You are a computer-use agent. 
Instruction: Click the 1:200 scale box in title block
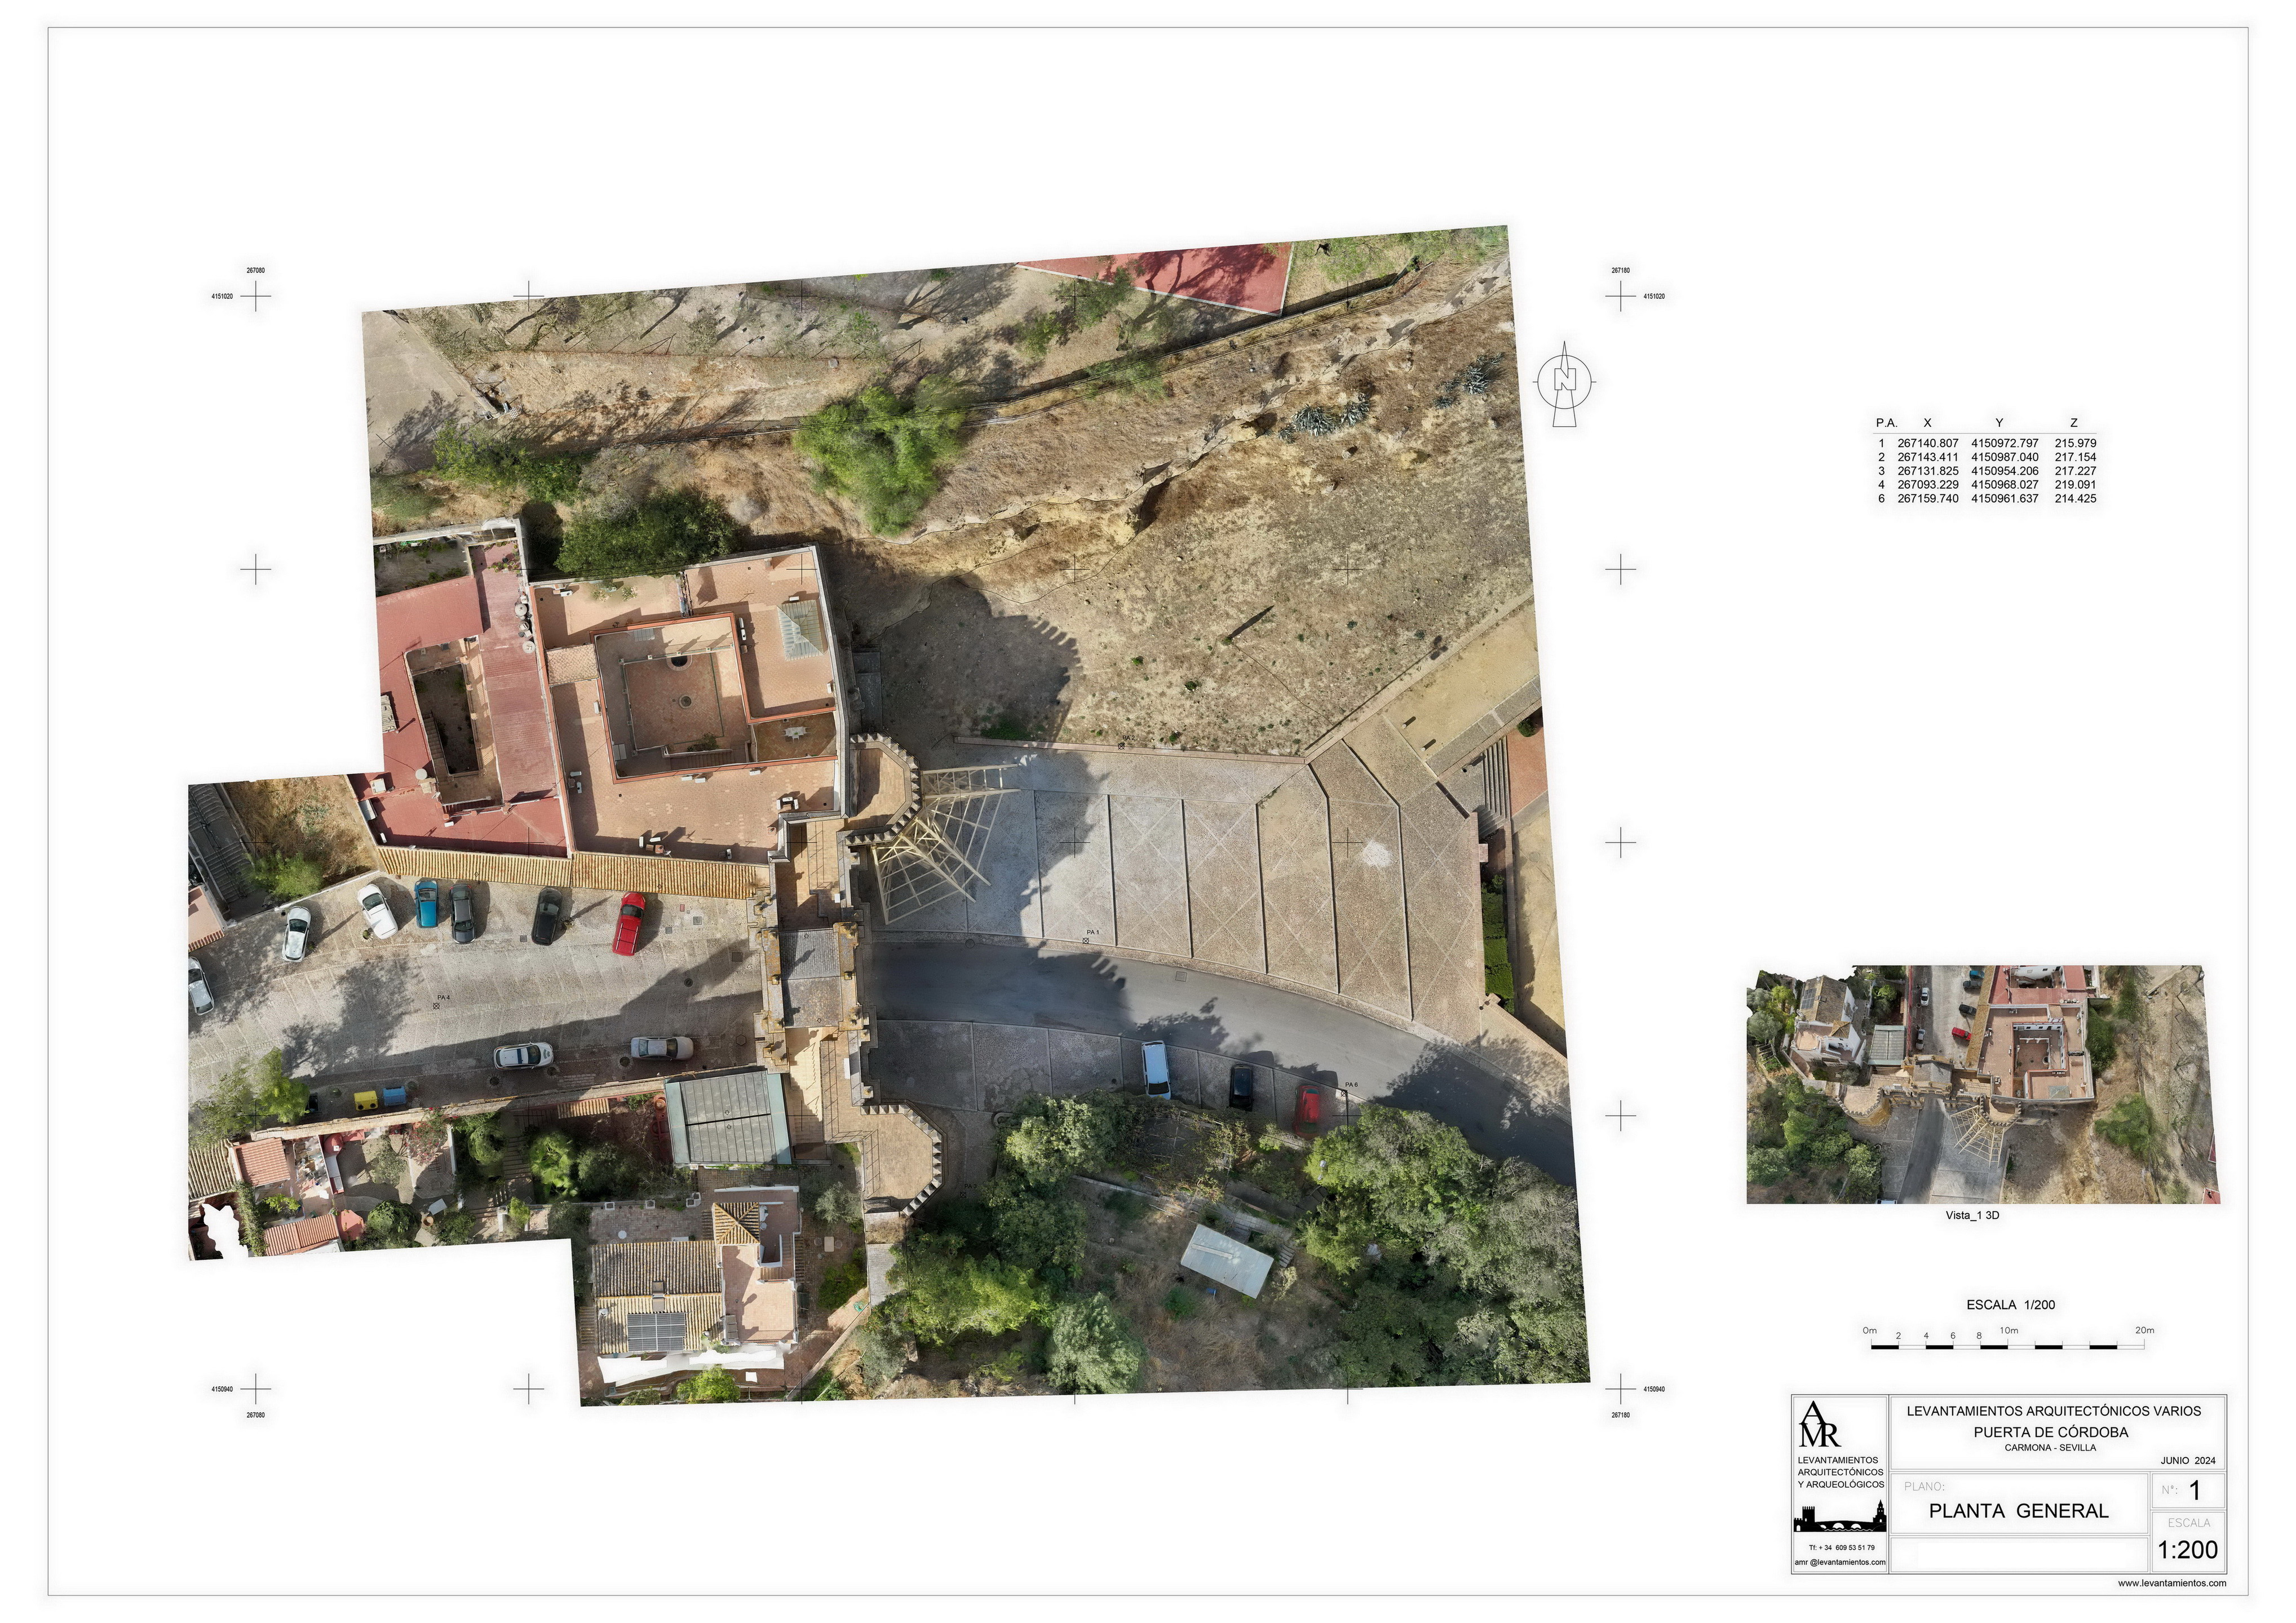click(x=2188, y=1550)
